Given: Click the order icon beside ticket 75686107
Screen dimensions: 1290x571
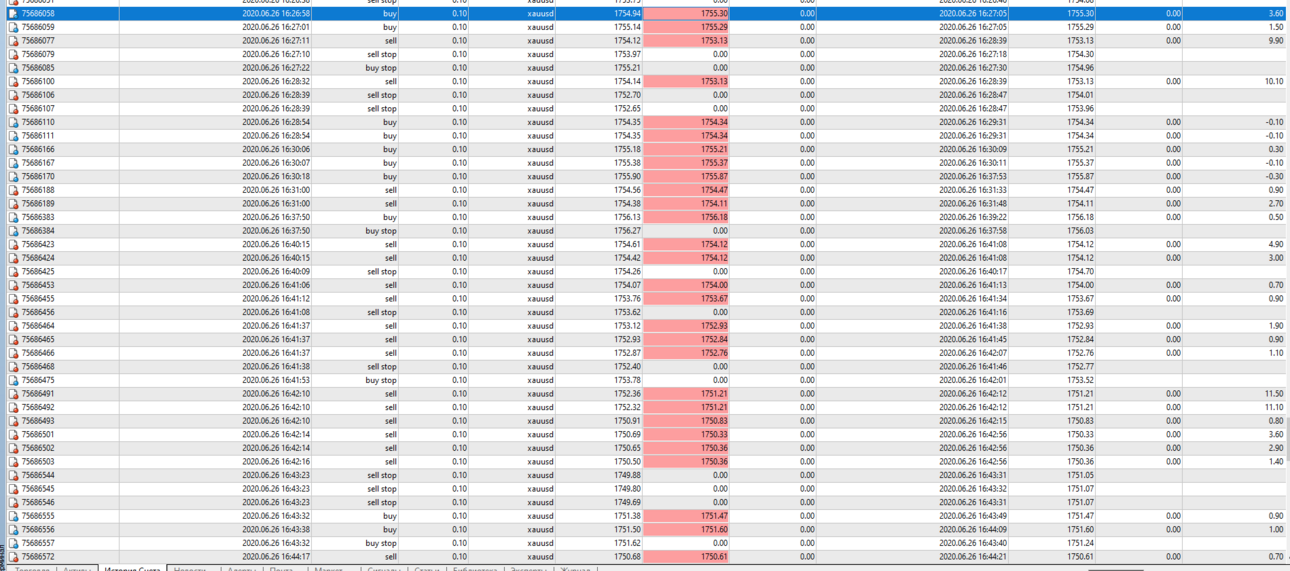Looking at the screenshot, I should coord(13,109).
